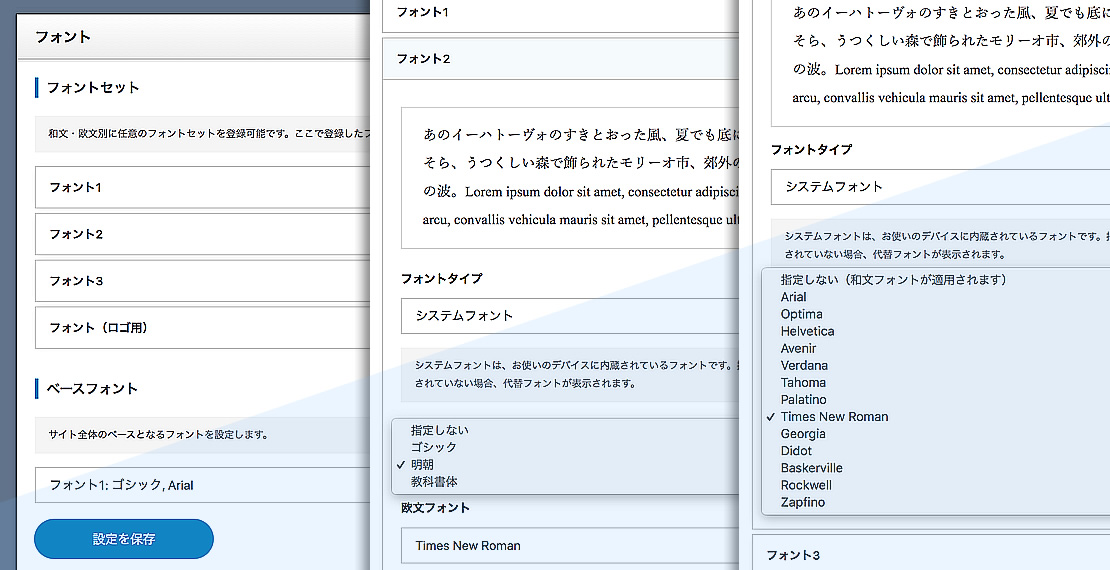This screenshot has width=1110, height=570.
Task: Pick Zapfino from the western font list
Action: pyautogui.click(x=803, y=502)
